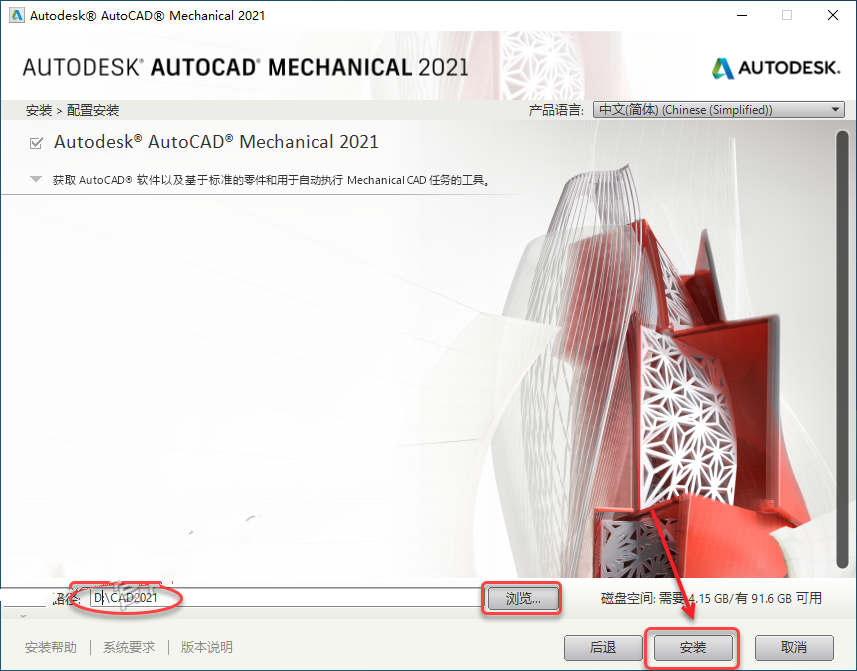The height and width of the screenshot is (671, 857).
Task: Expand the product description disclosure triangle
Action: click(x=36, y=179)
